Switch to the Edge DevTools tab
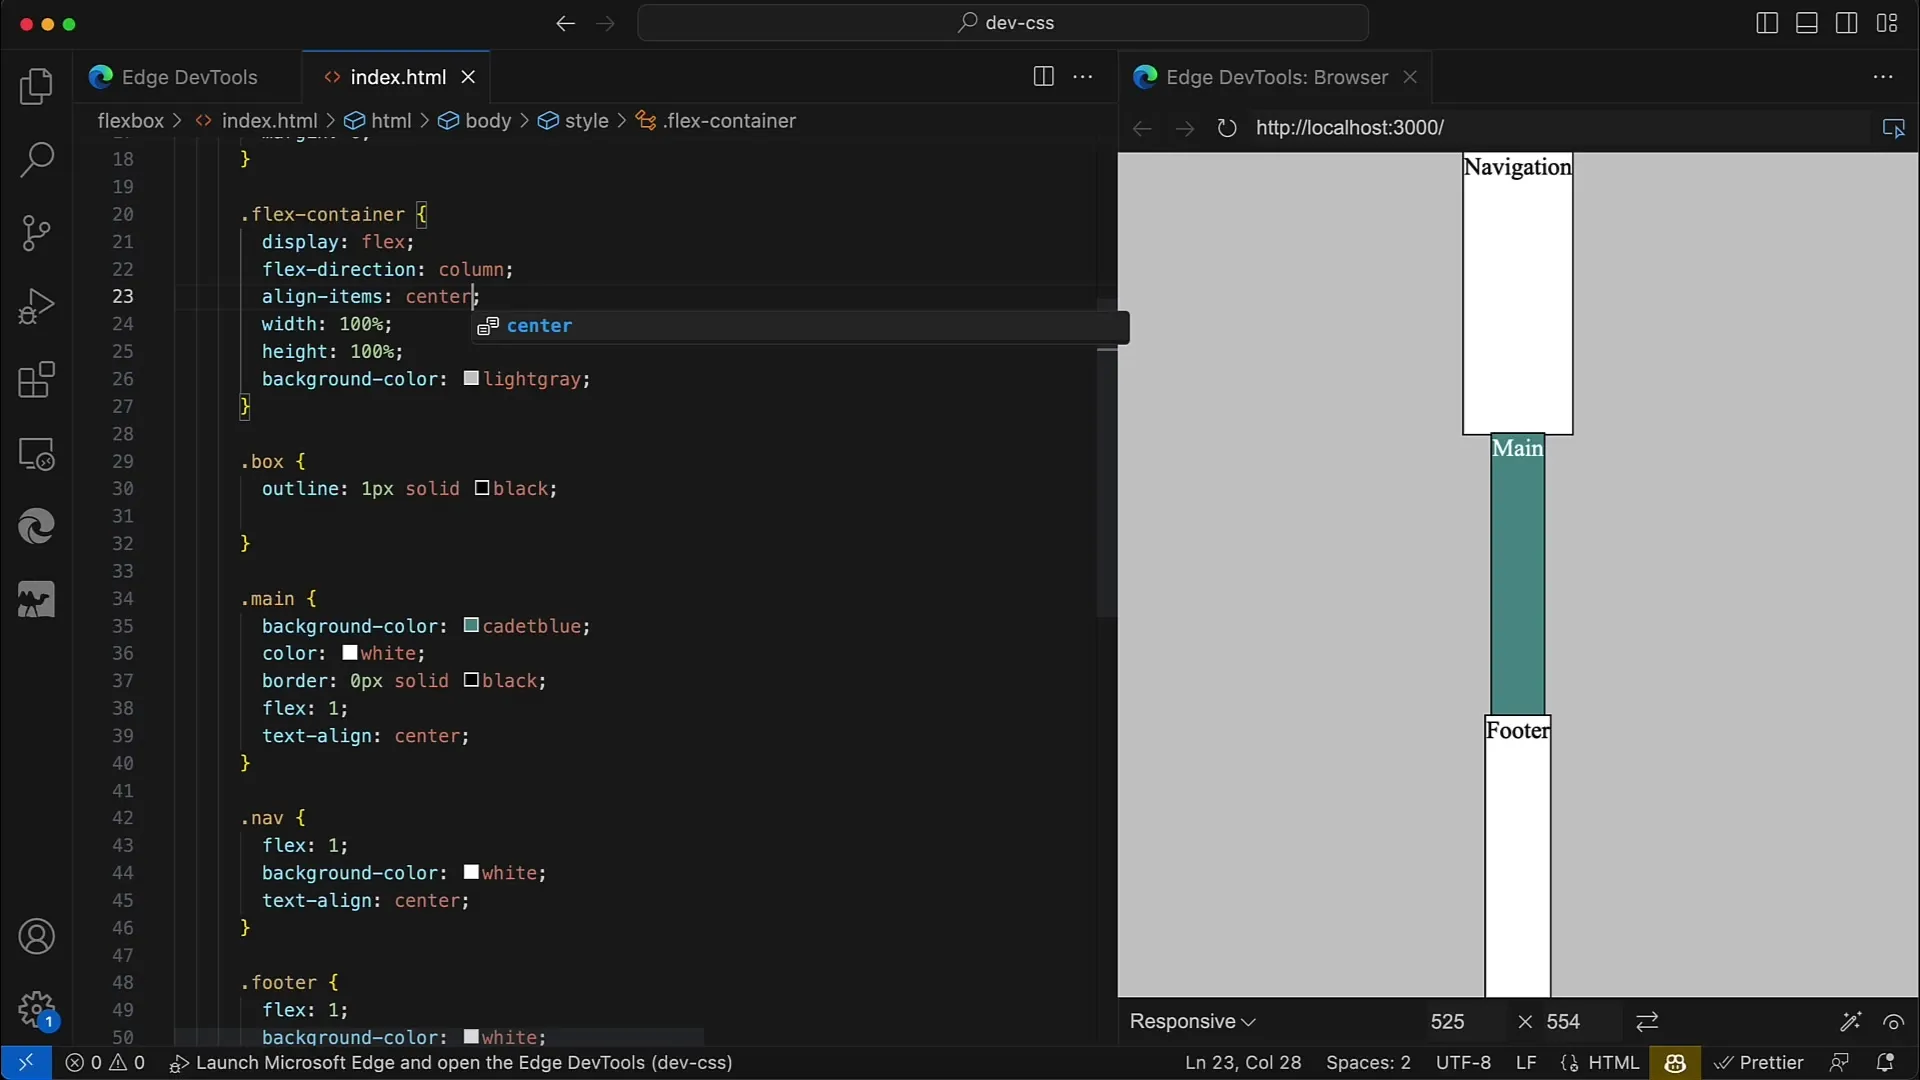1920x1080 pixels. pyautogui.click(x=189, y=77)
